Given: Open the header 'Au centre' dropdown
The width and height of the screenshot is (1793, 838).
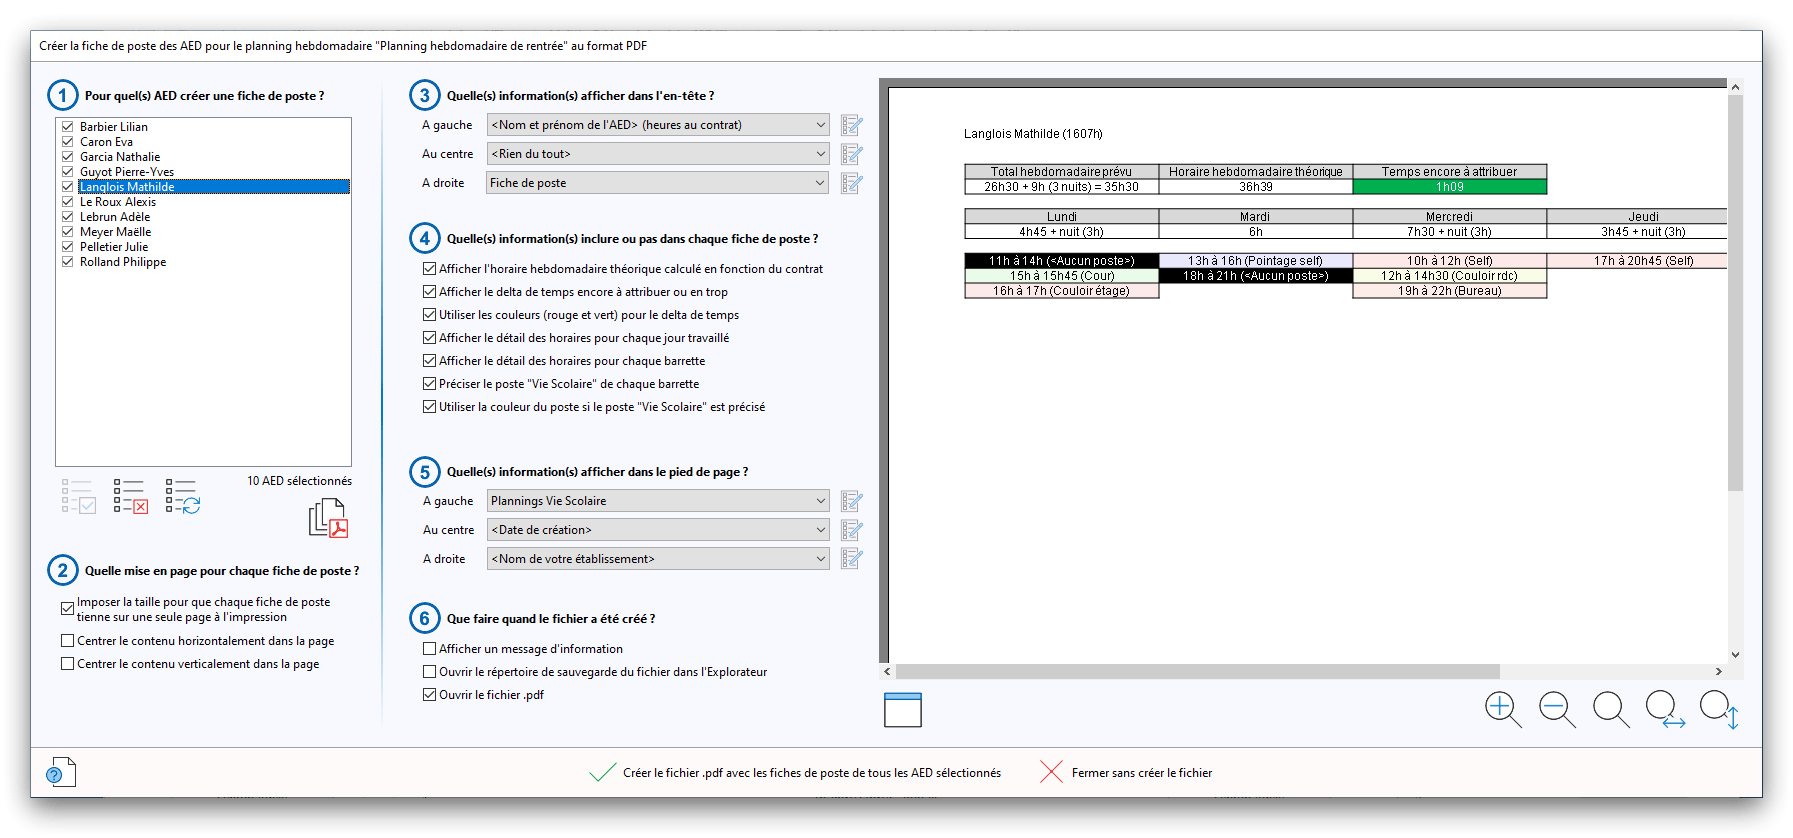Looking at the screenshot, I should (657, 154).
